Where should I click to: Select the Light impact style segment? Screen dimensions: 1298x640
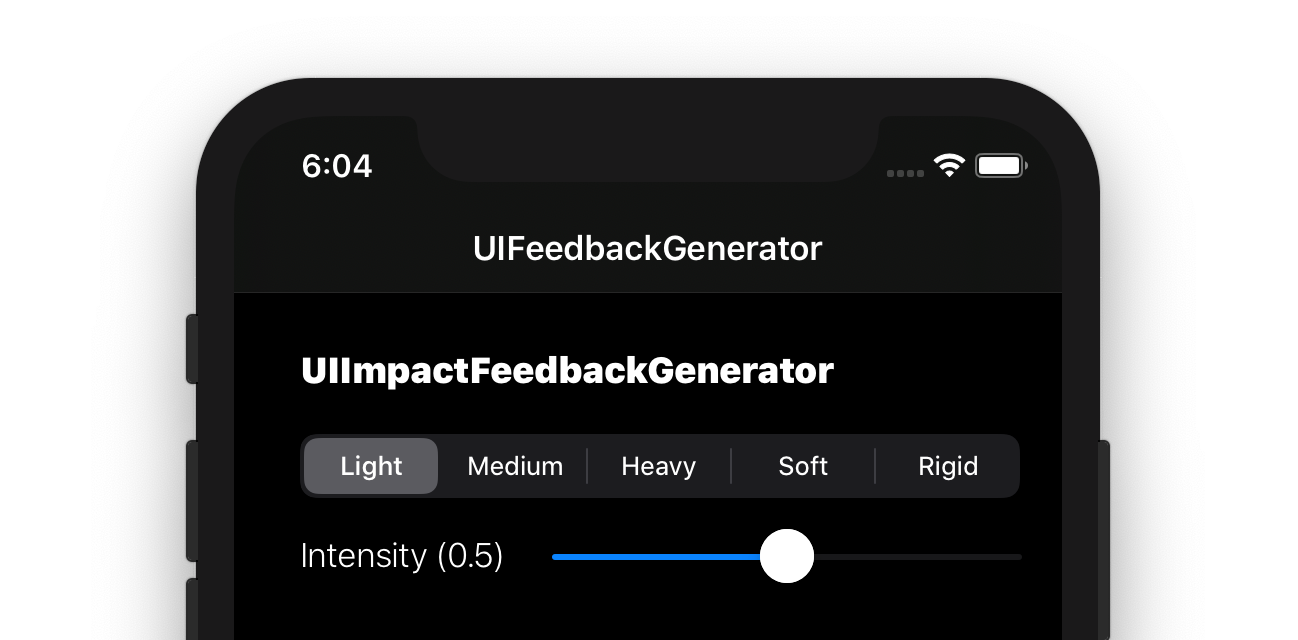click(x=371, y=466)
